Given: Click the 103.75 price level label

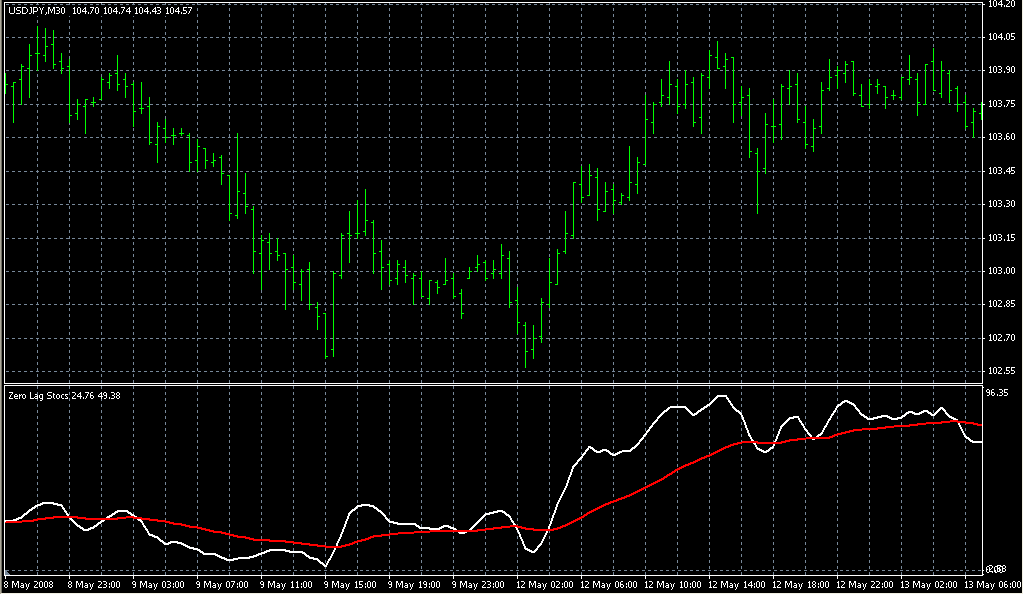Looking at the screenshot, I should tap(1002, 104).
